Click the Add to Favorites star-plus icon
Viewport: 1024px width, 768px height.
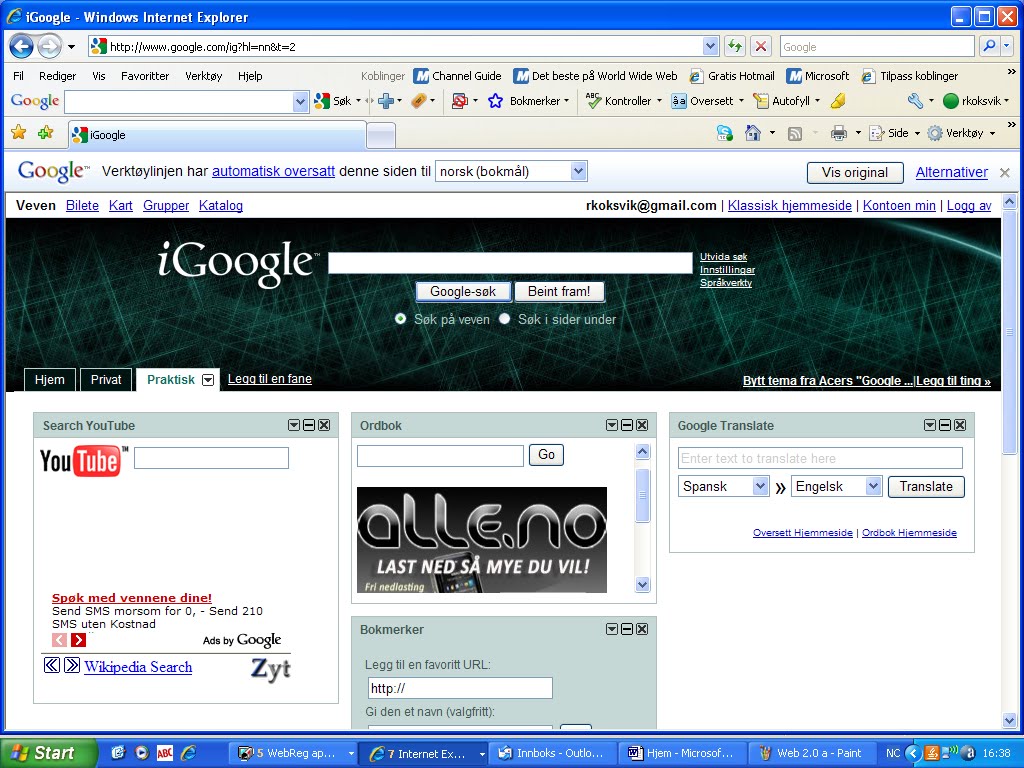point(46,133)
